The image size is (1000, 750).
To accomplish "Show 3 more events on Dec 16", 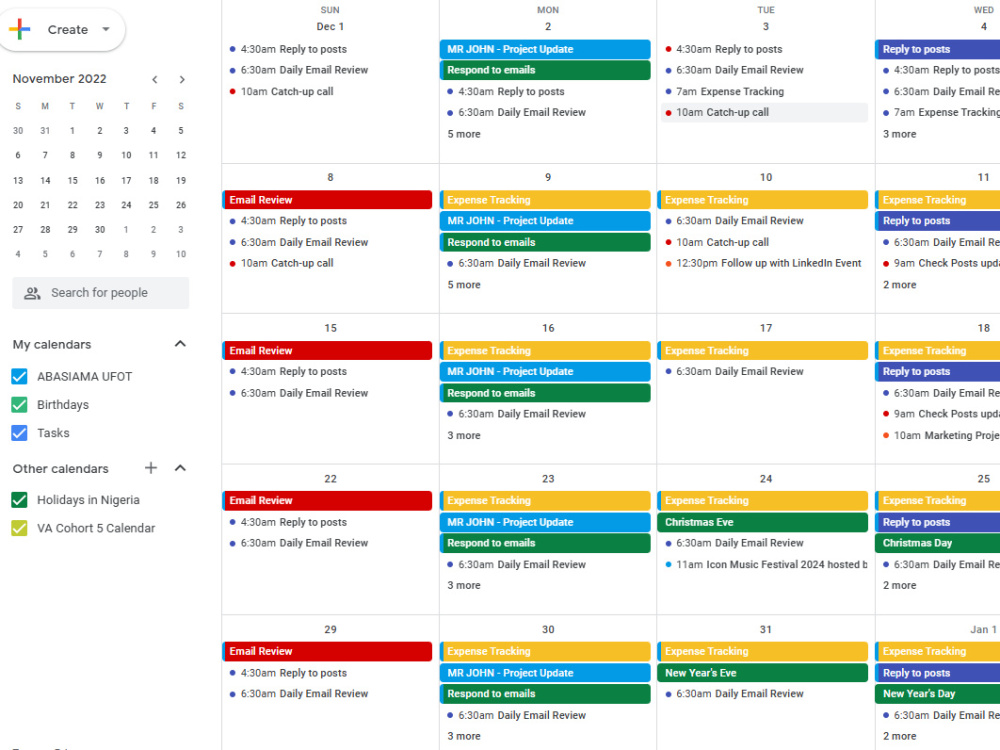I will click(464, 436).
